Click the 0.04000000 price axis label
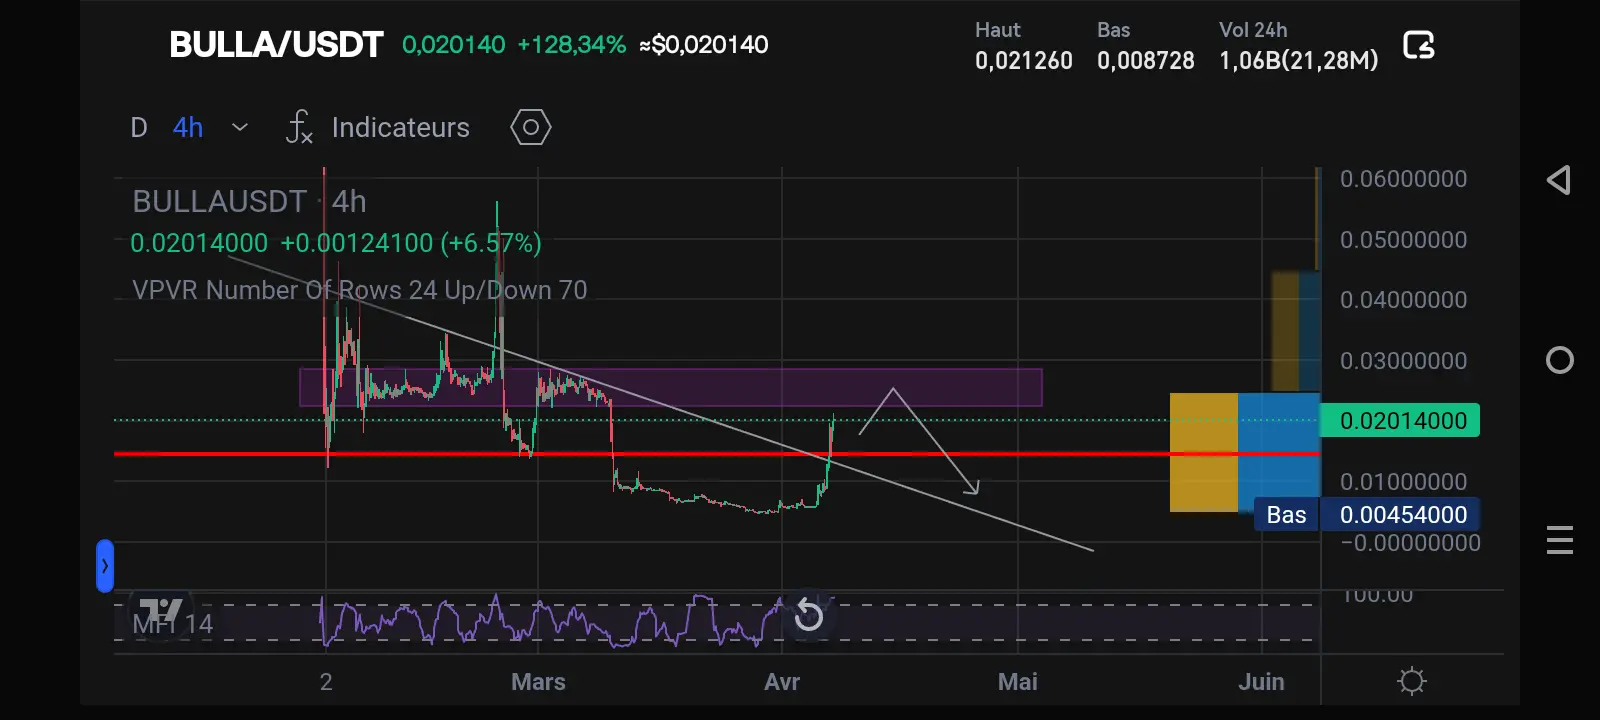 pos(1404,300)
